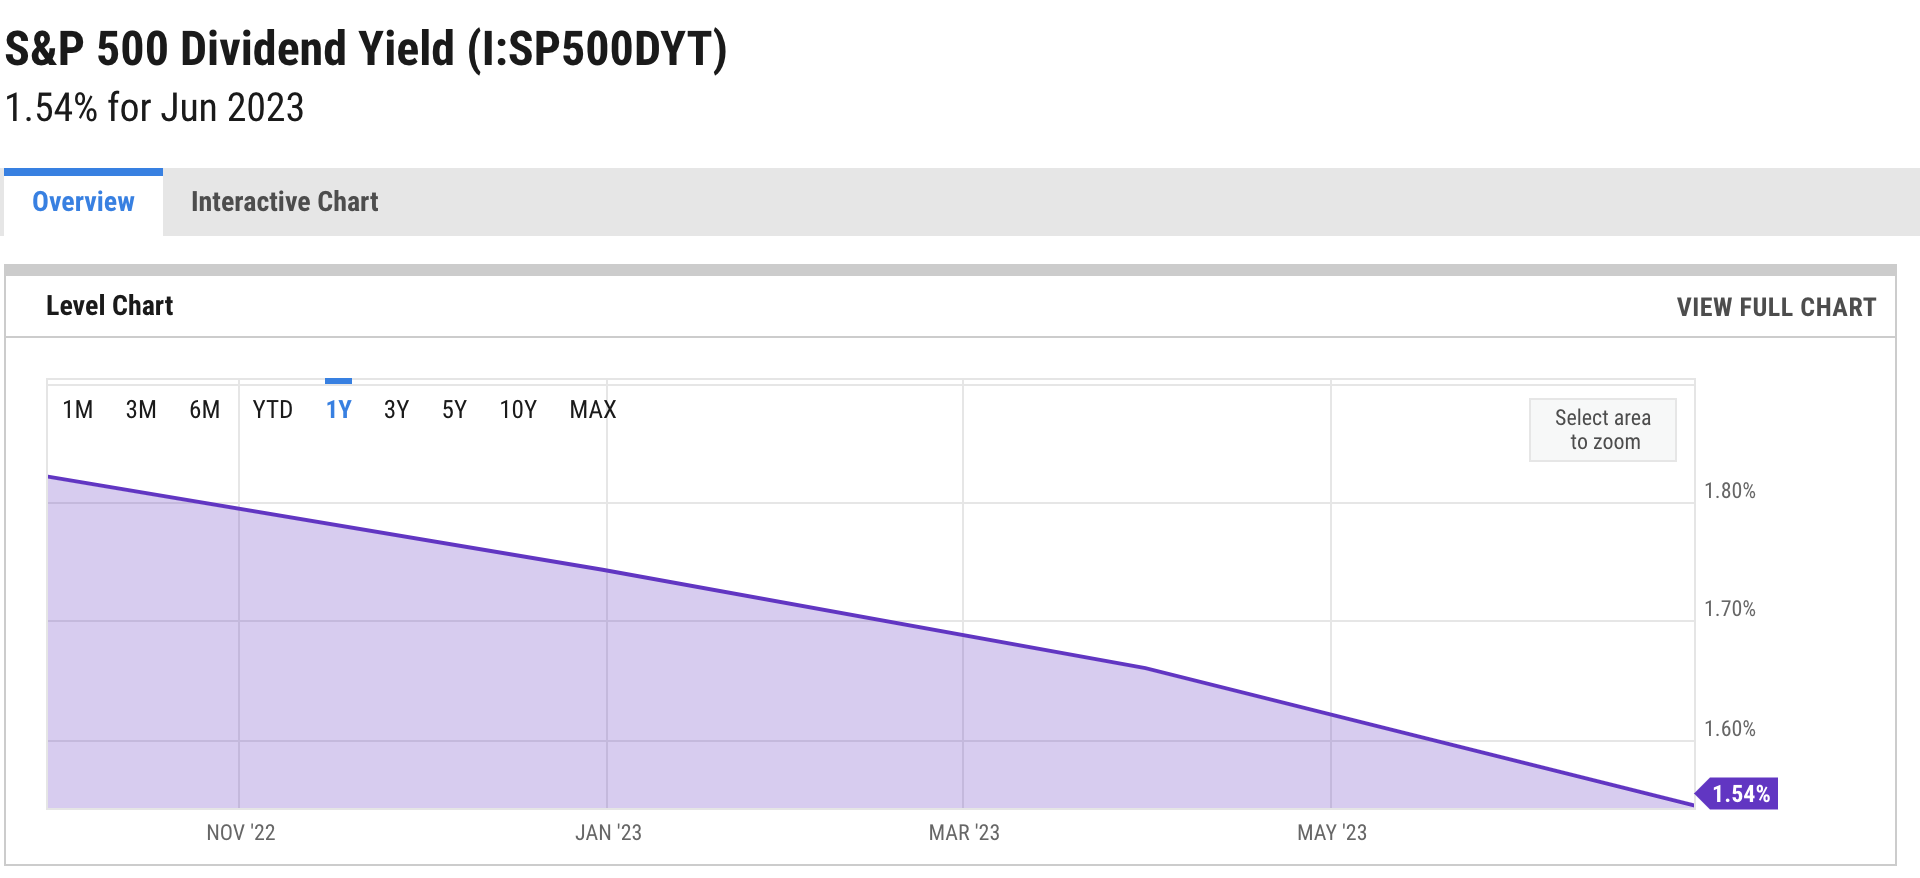Click the VIEW FULL CHART link
Viewport: 1920px width, 878px height.
[x=1776, y=307]
